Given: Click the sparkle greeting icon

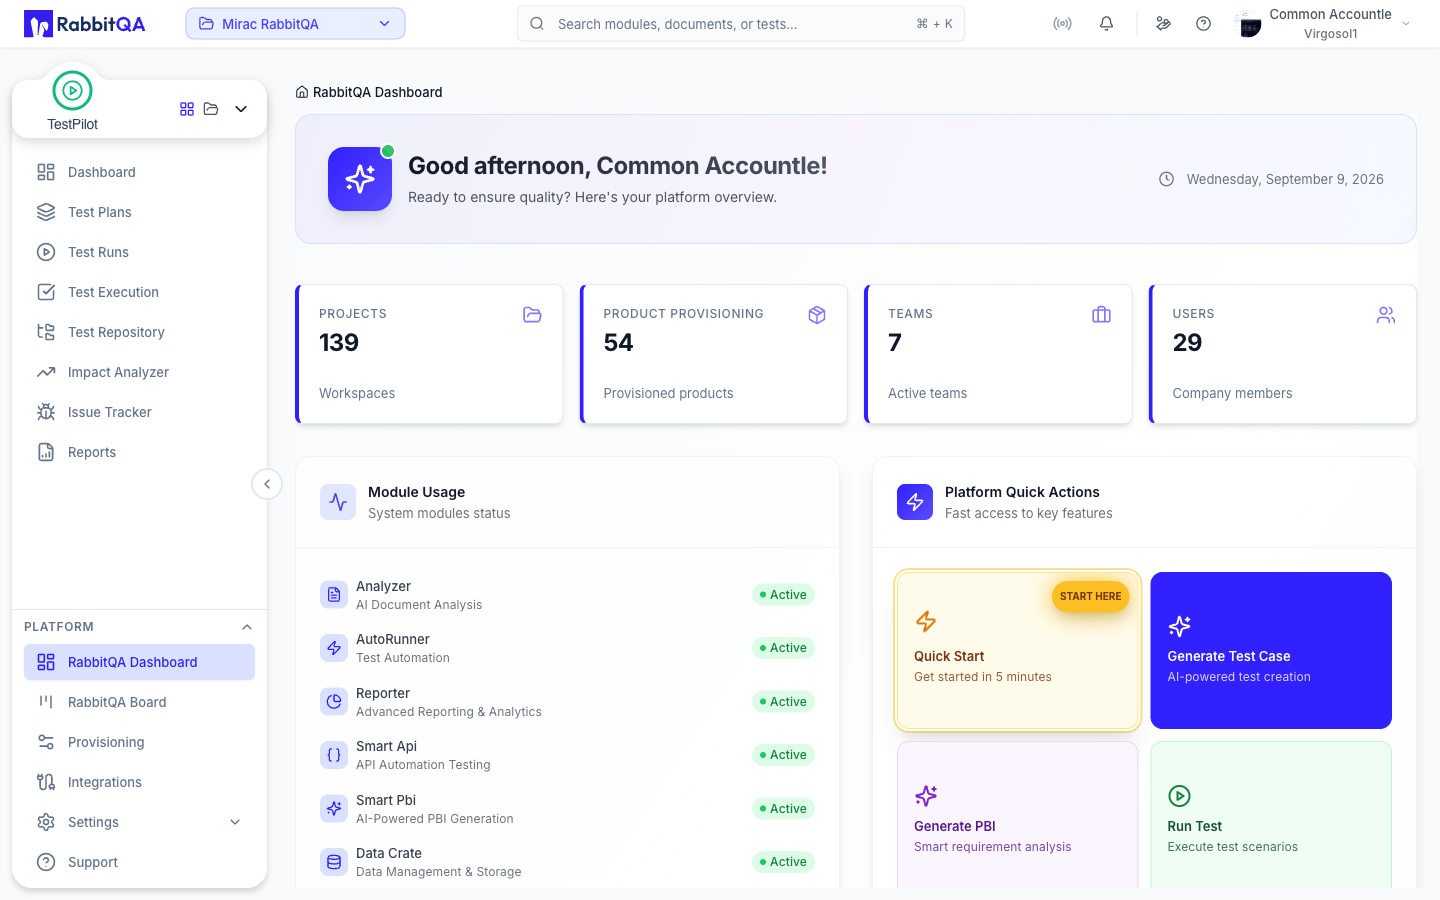Looking at the screenshot, I should click(360, 179).
